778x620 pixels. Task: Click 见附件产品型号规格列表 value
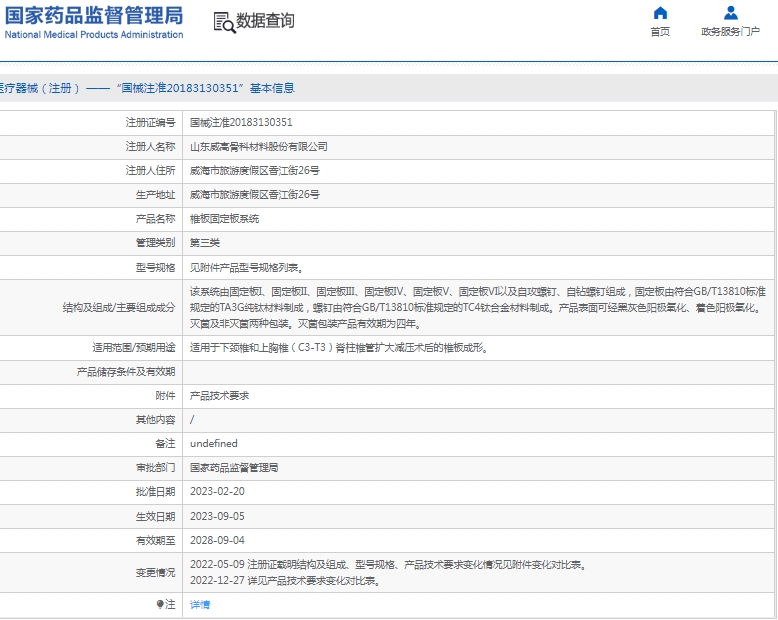point(247,268)
